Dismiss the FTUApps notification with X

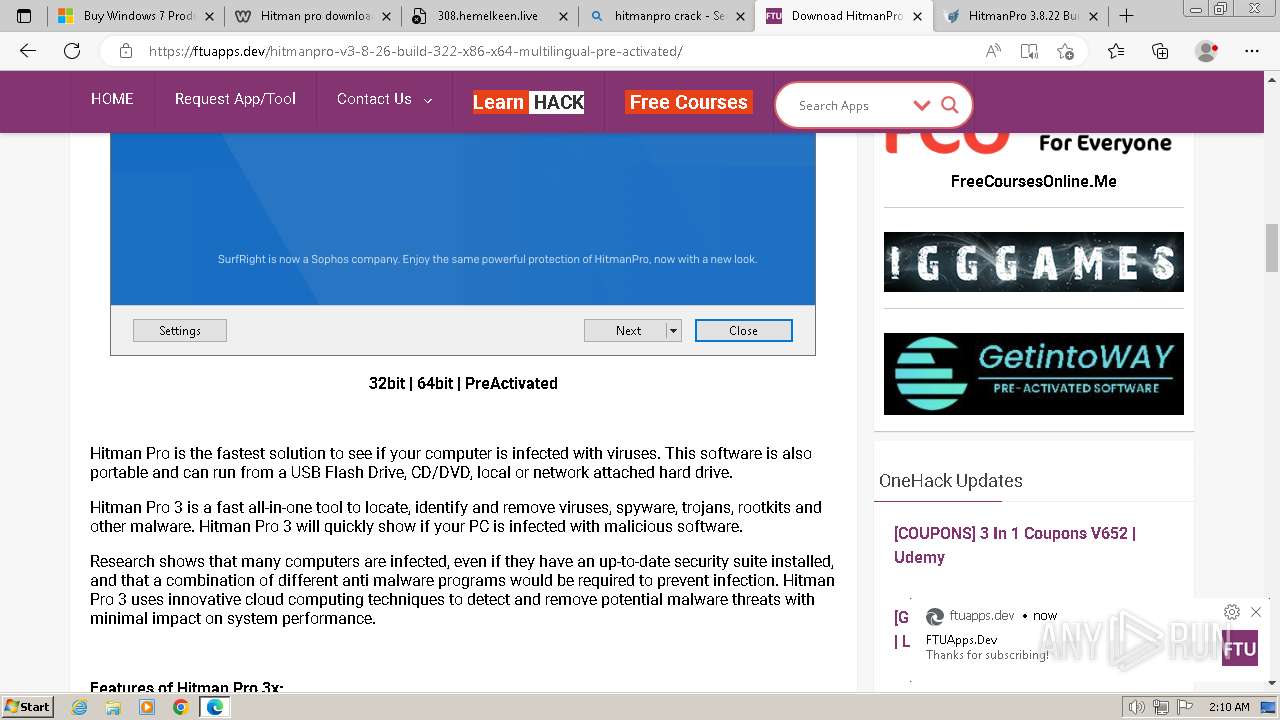(1256, 612)
